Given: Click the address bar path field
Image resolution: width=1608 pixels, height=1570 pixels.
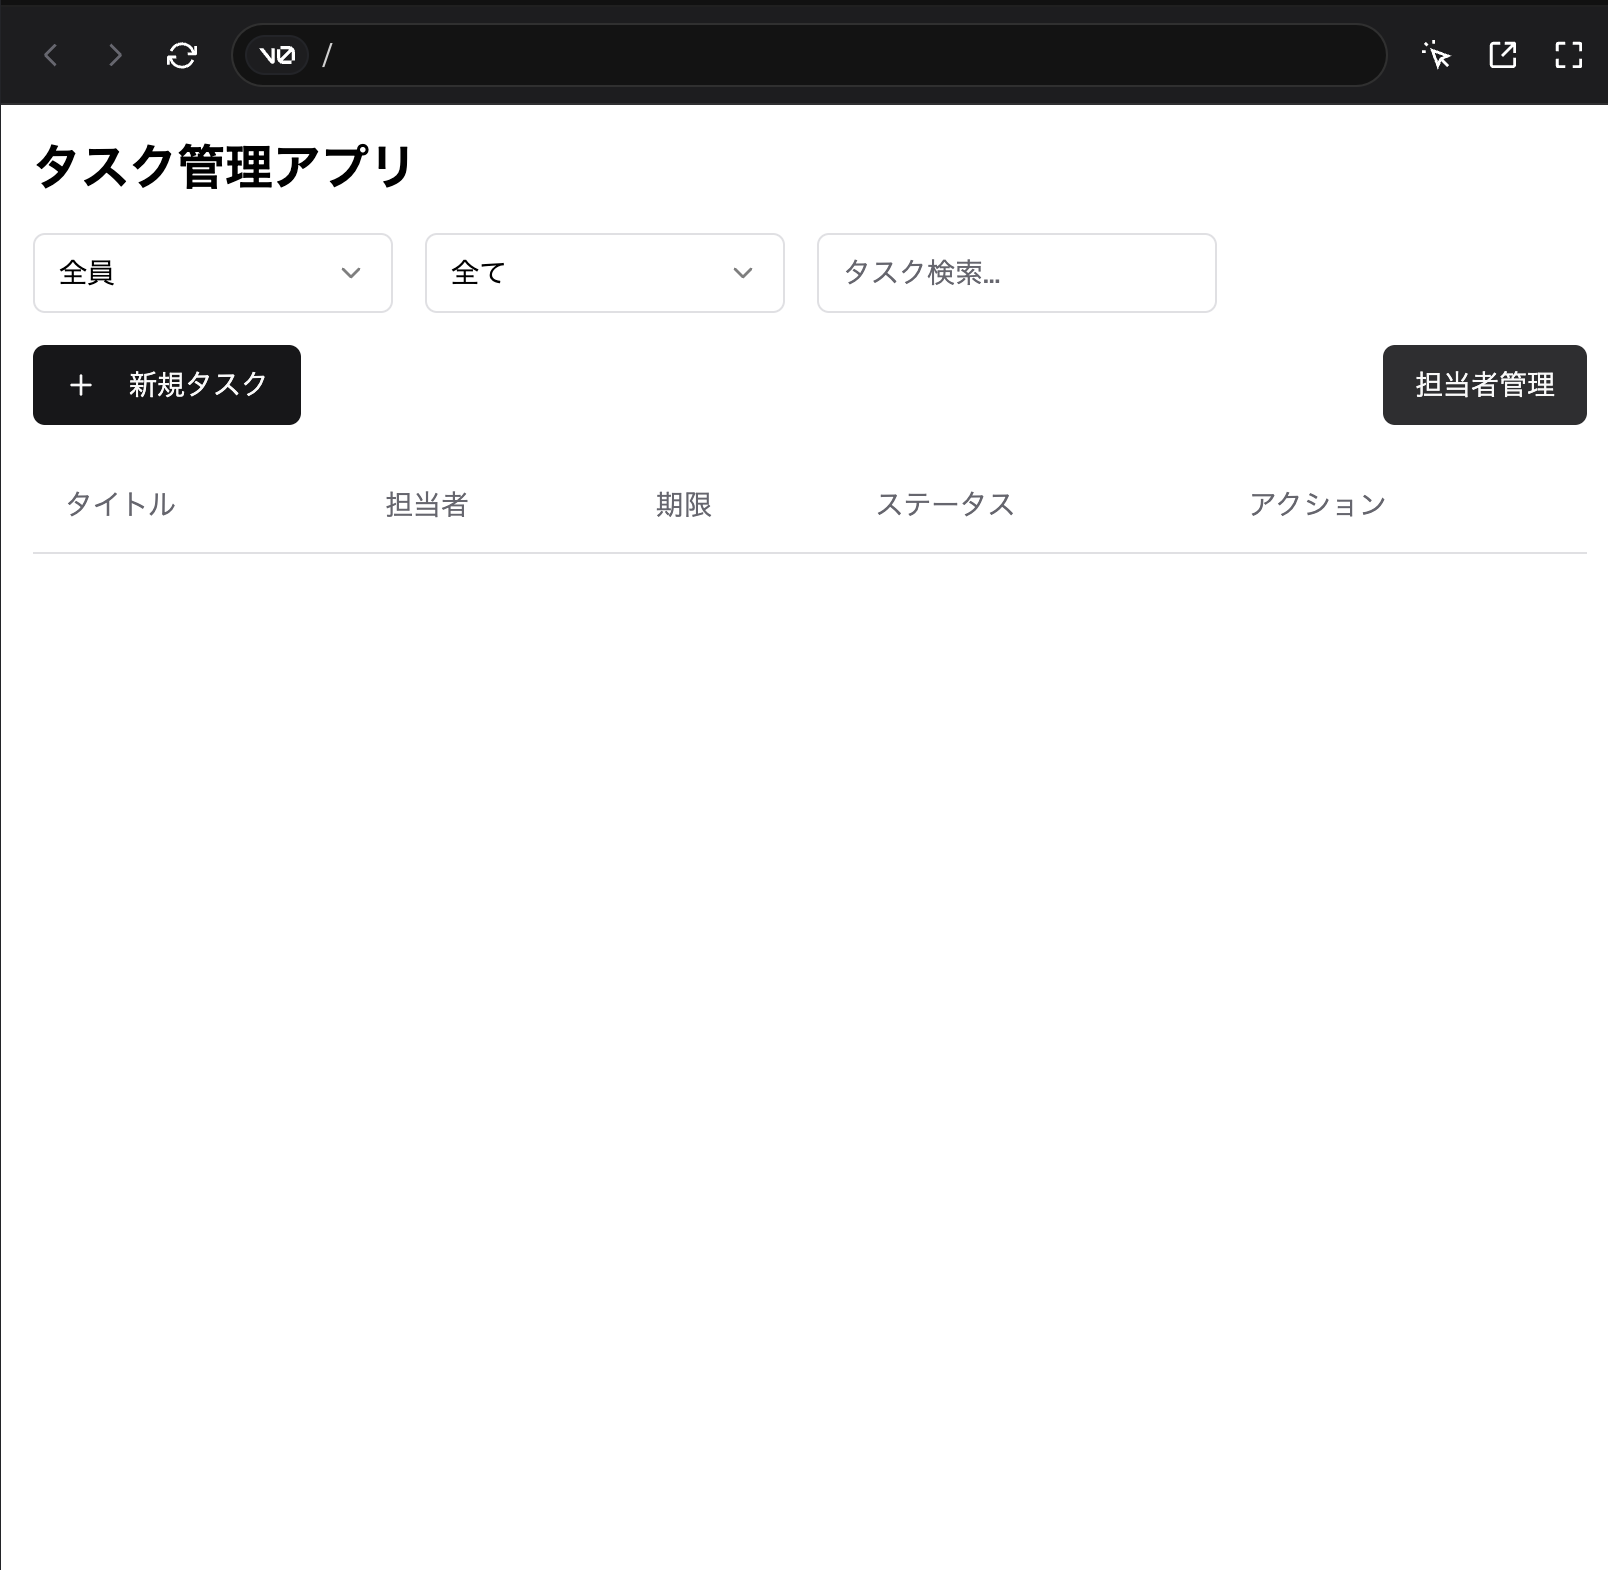Looking at the screenshot, I should coord(809,55).
